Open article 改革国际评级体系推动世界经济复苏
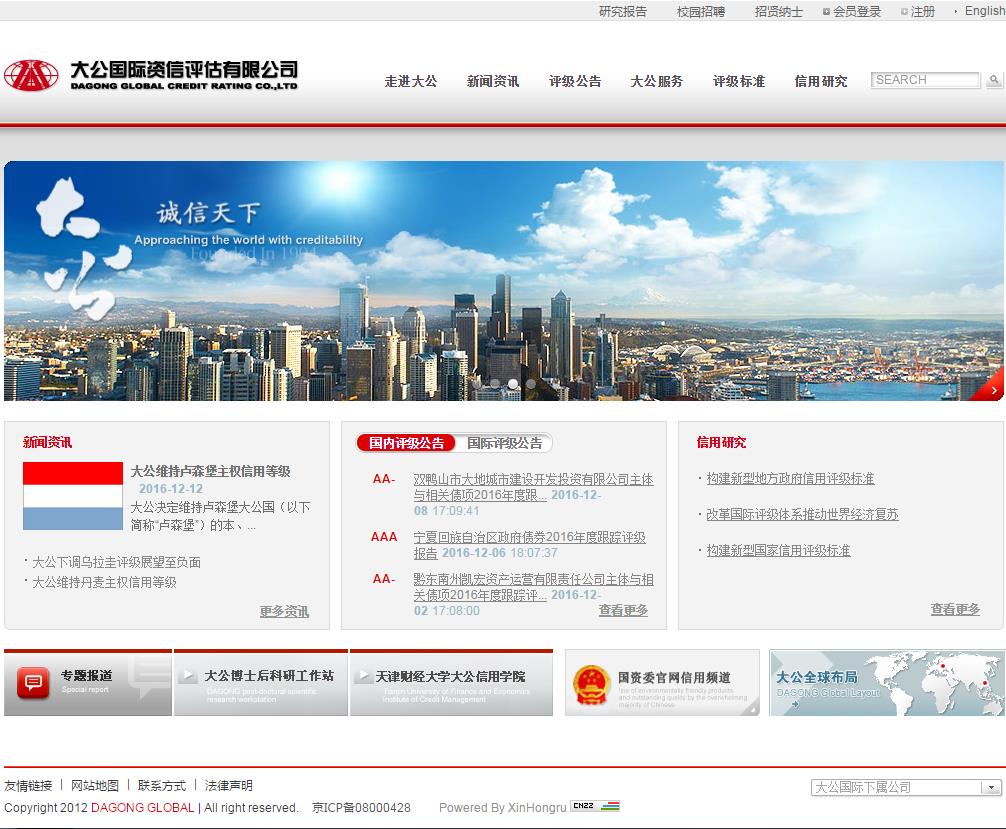This screenshot has width=1006, height=829. (803, 515)
